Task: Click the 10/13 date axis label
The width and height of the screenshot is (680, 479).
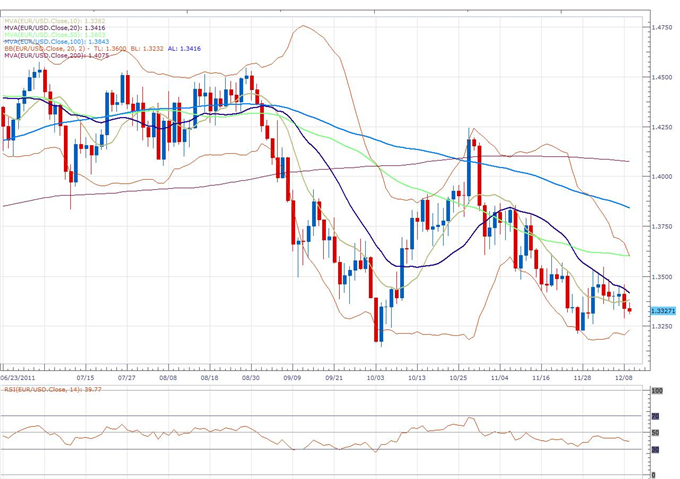Action: pos(417,378)
